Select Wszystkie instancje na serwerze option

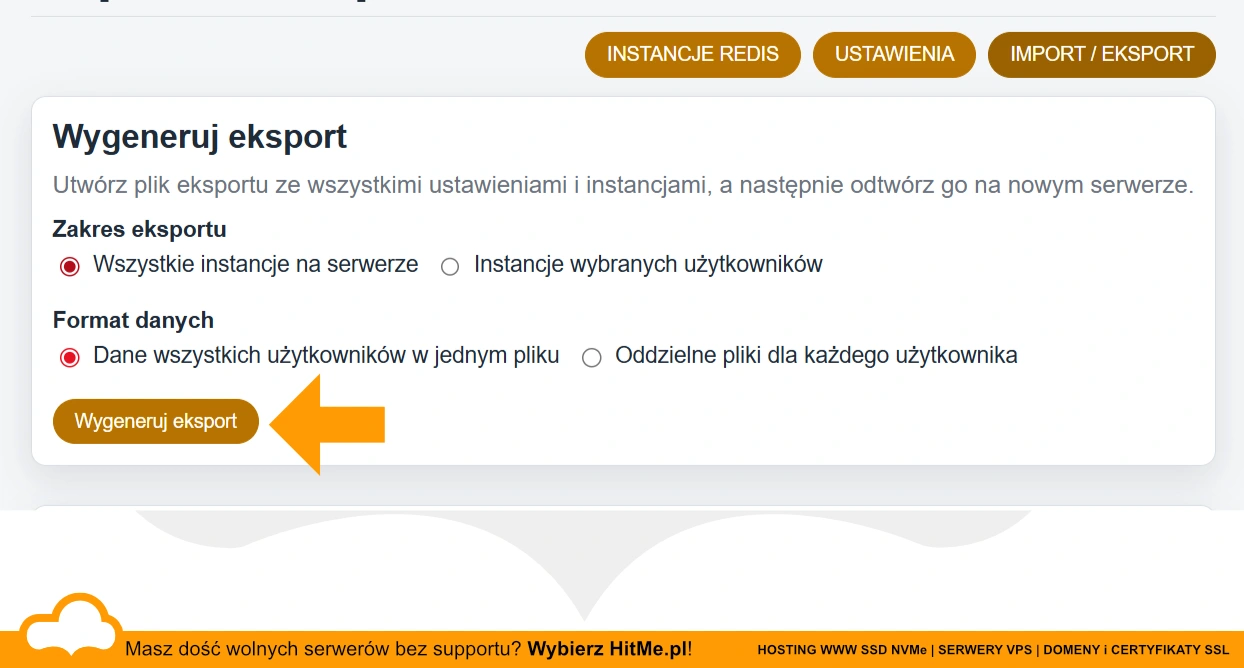click(x=69, y=266)
